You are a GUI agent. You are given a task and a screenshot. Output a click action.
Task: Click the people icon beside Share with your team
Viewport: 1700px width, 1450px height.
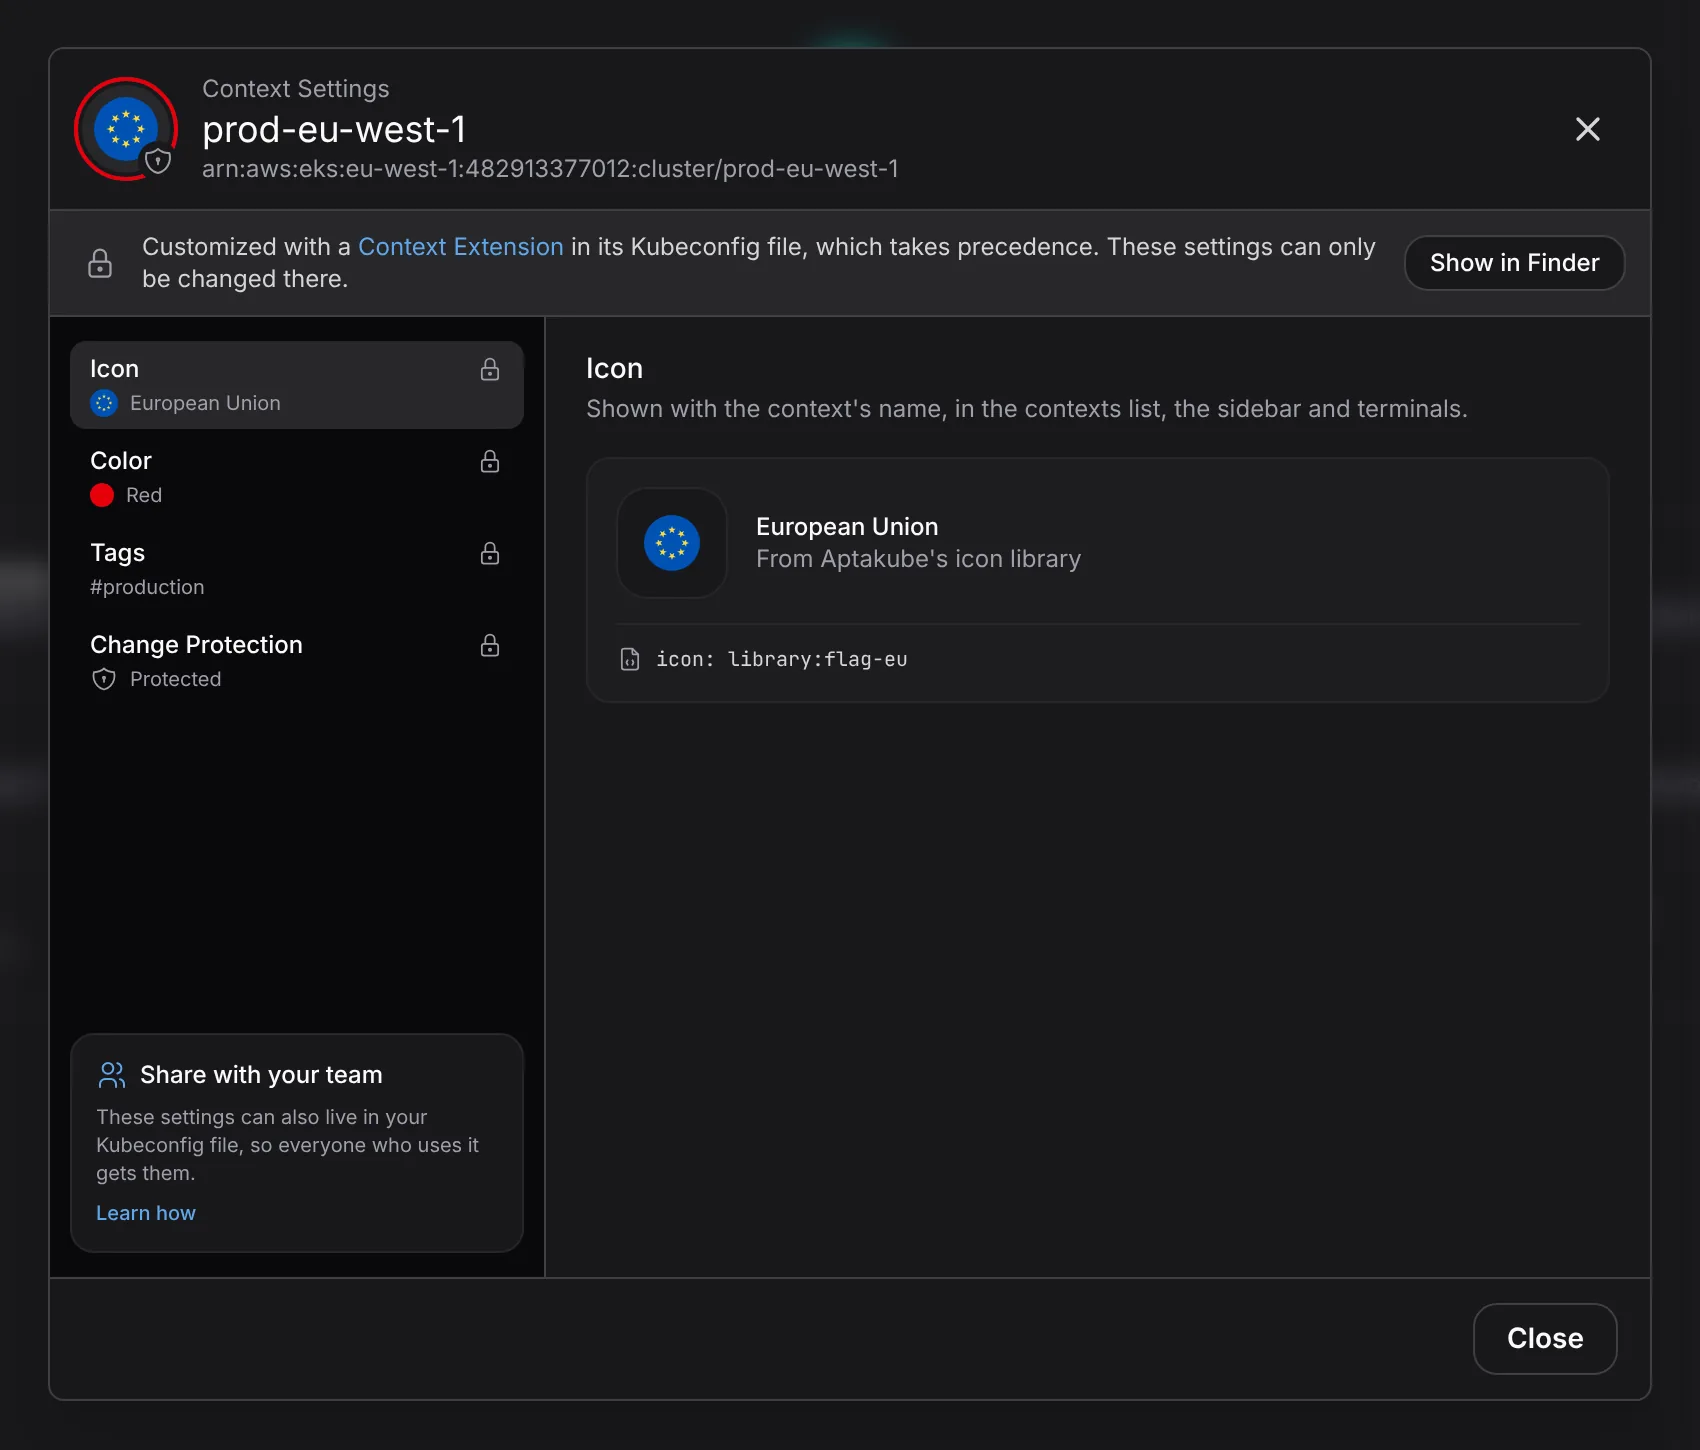pyautogui.click(x=112, y=1075)
